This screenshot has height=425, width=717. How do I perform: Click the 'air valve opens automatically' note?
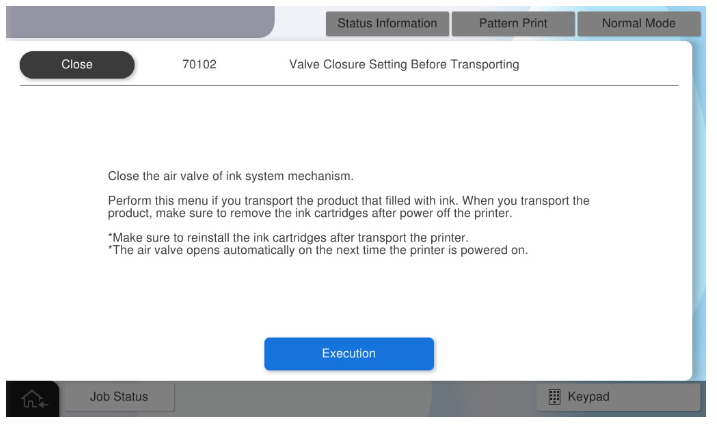(x=317, y=250)
